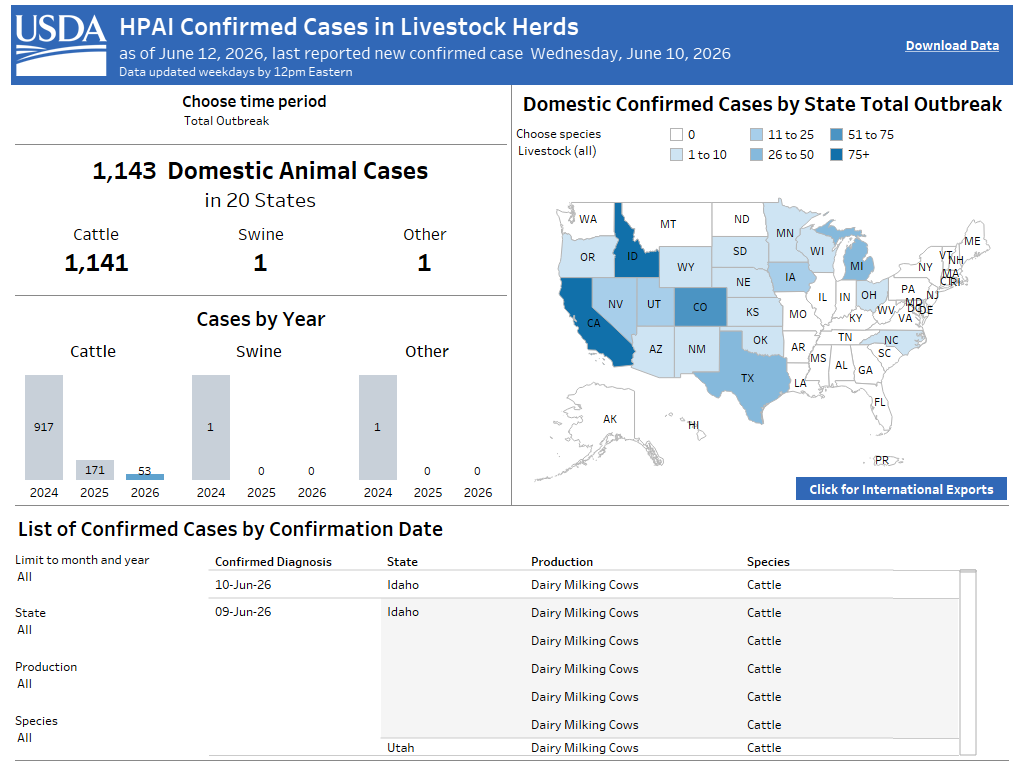This screenshot has height=768, width=1024.
Task: Click the cases list vertical scrollbar
Action: click(x=968, y=662)
